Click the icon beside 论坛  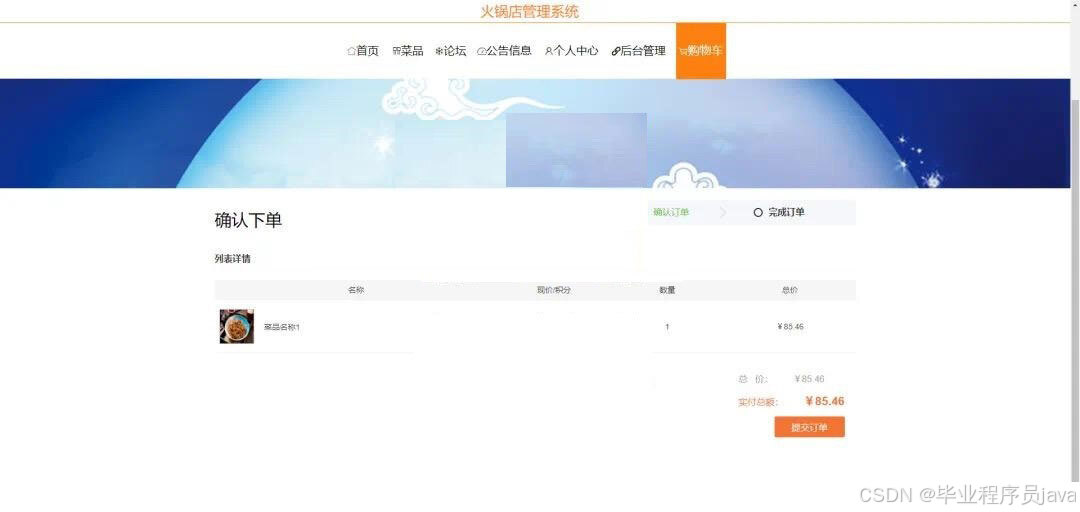point(439,51)
